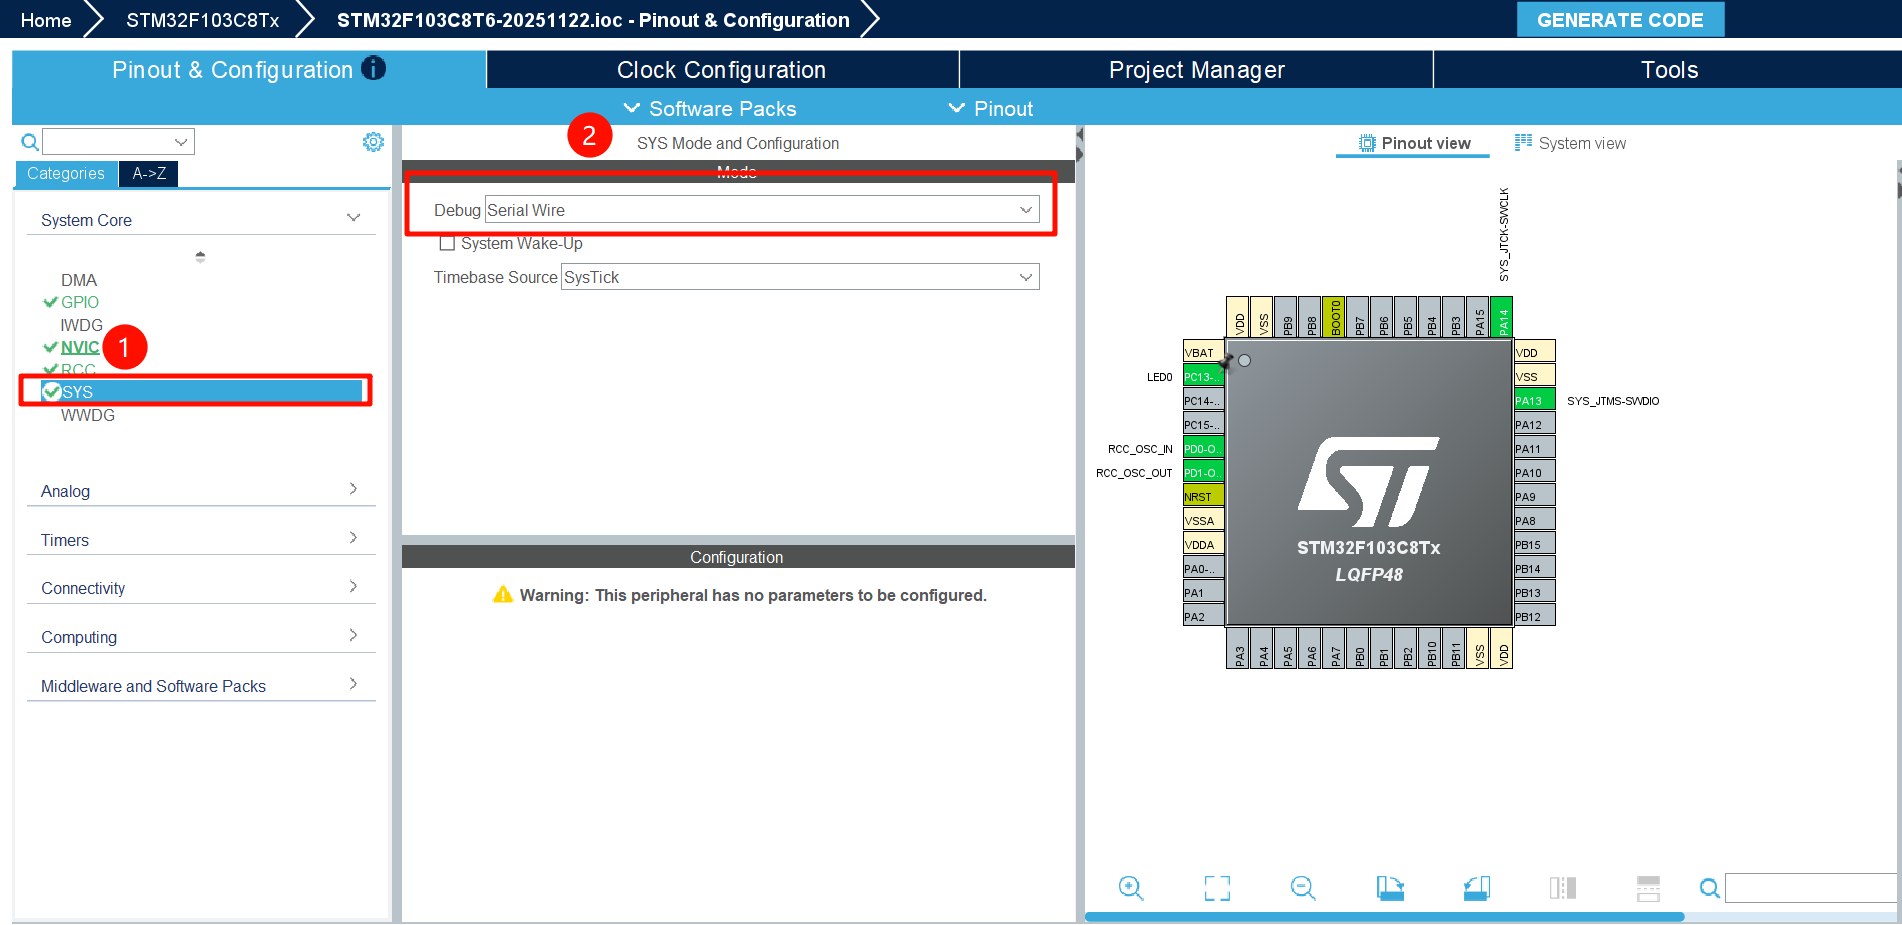Open the Software Packs dropdown menu
The width and height of the screenshot is (1902, 925).
click(x=710, y=108)
